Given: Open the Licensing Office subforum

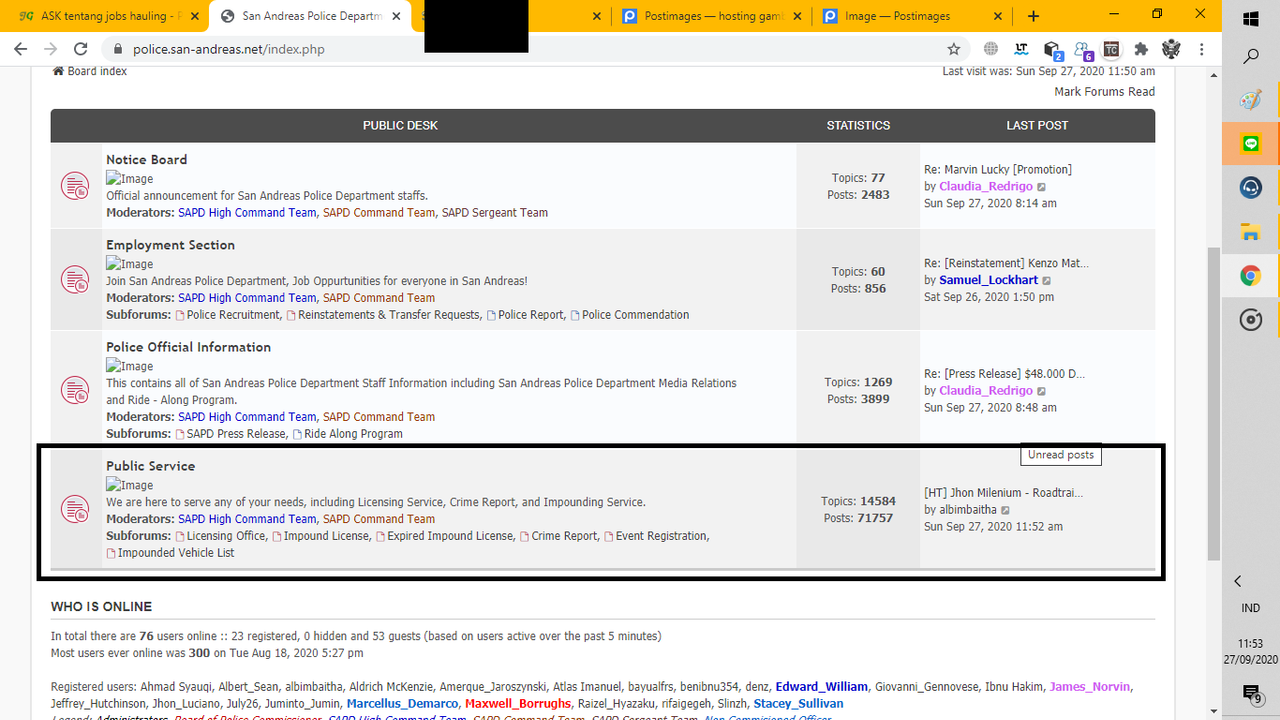Looking at the screenshot, I should click(226, 536).
